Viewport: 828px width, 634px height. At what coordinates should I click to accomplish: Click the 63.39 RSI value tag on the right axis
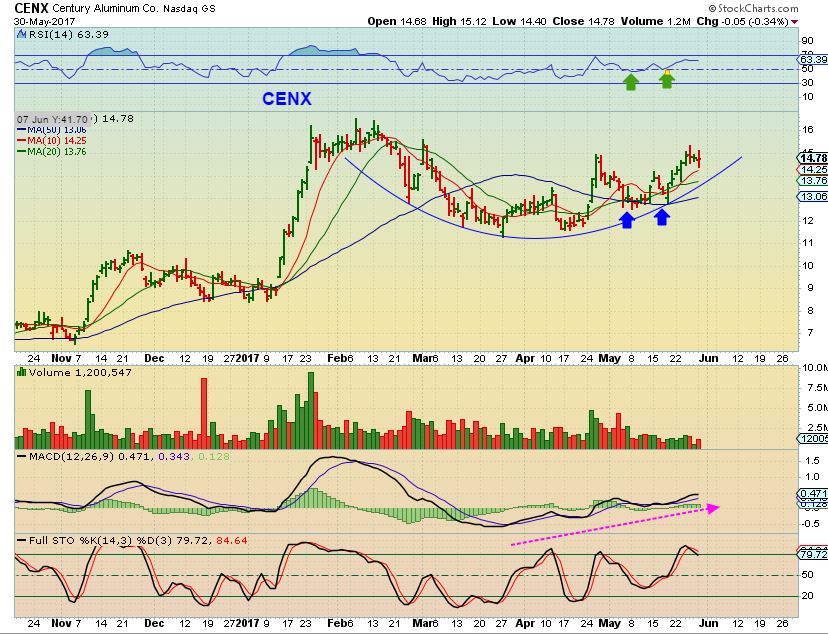[x=813, y=59]
